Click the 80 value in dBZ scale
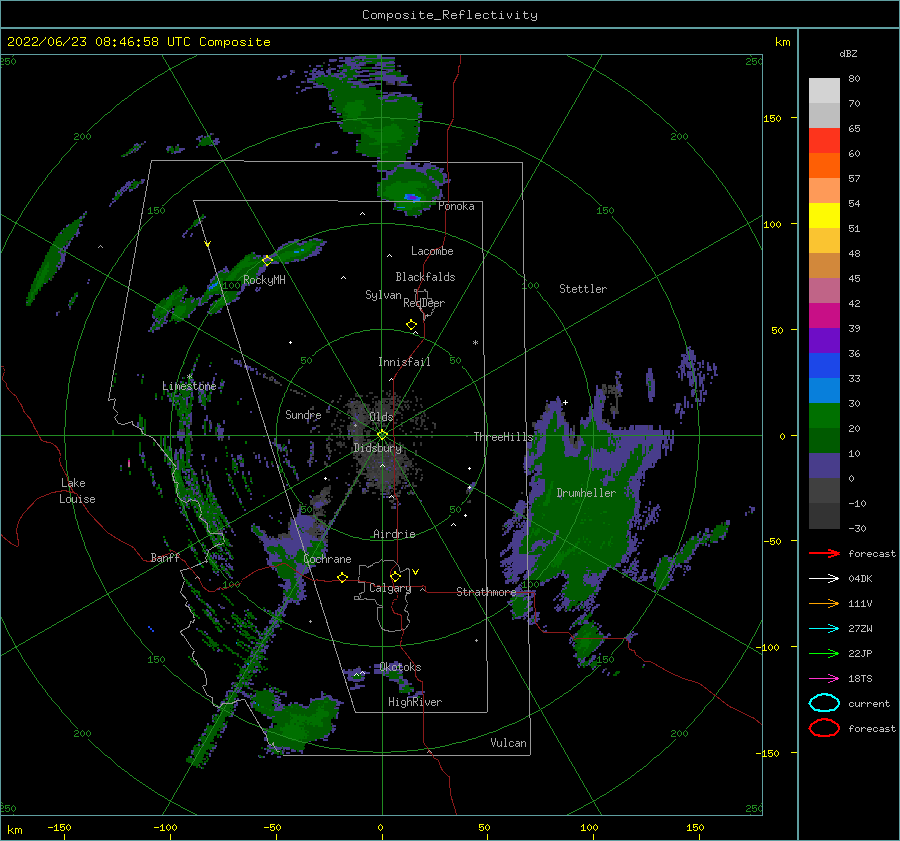The height and width of the screenshot is (841, 900). [854, 79]
